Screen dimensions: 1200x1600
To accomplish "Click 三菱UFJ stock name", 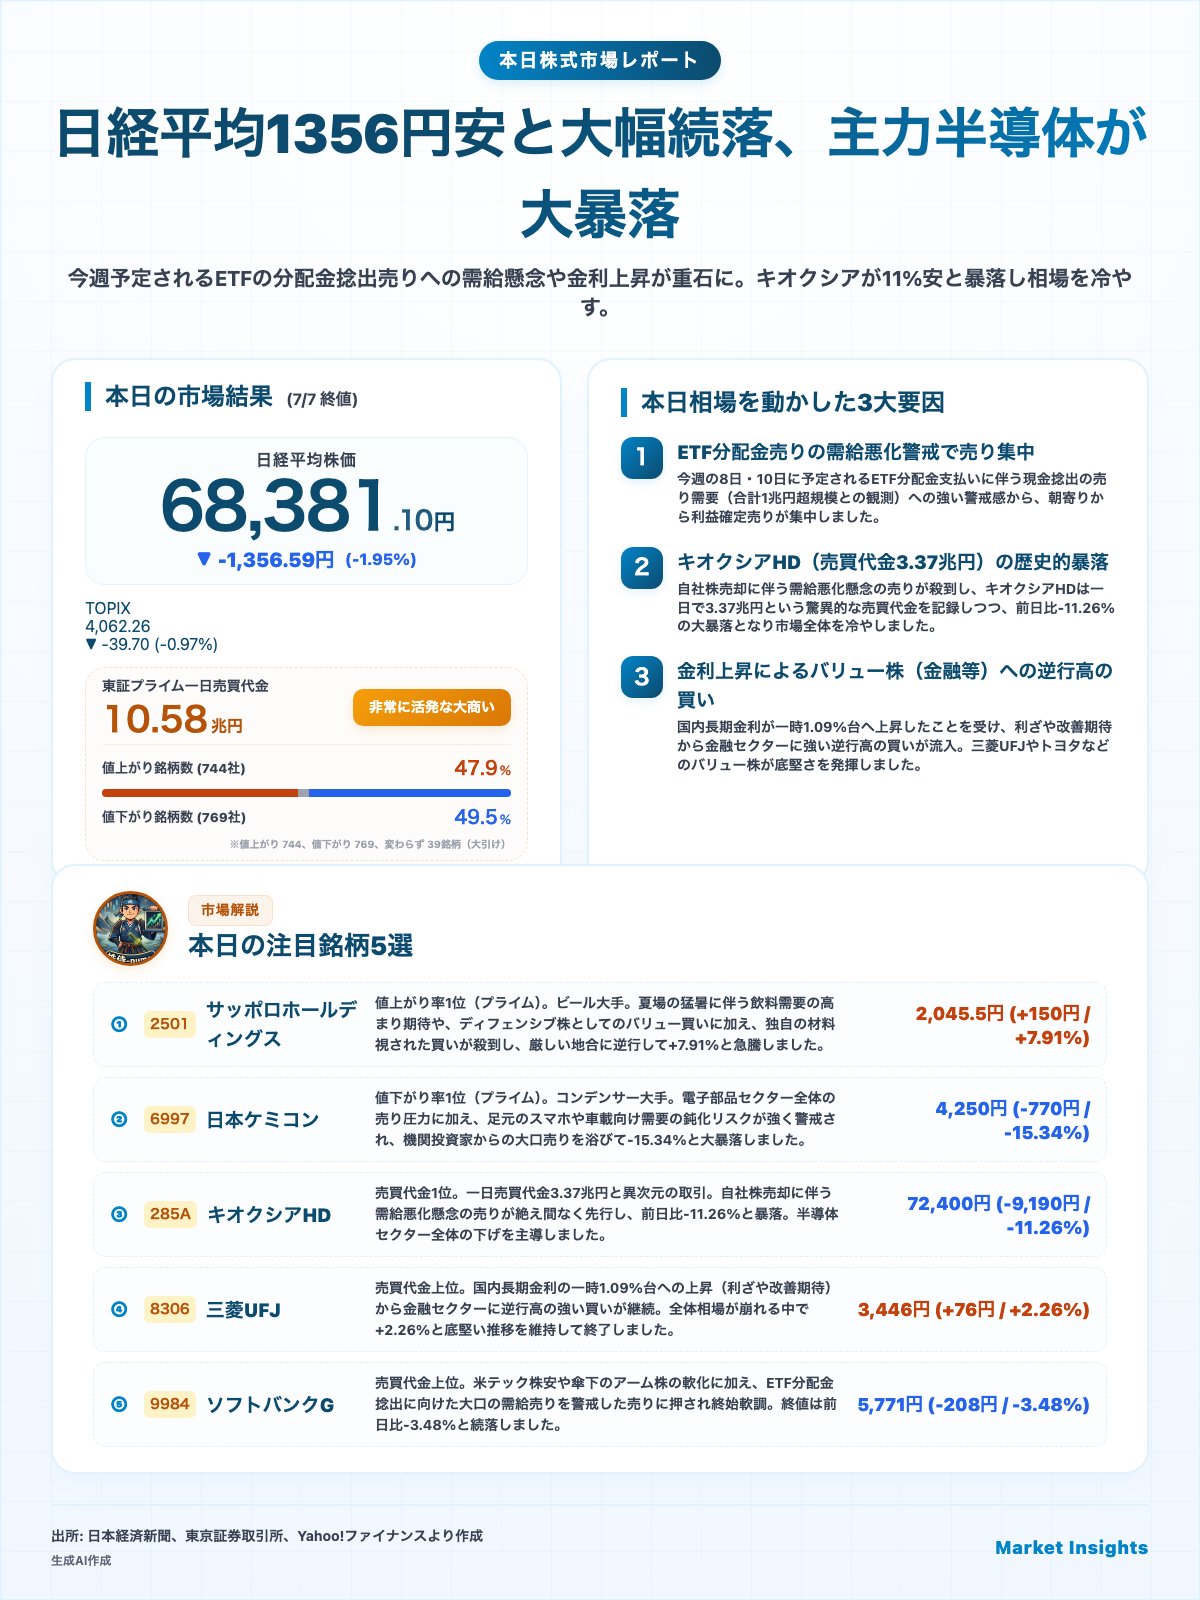I will point(243,1309).
